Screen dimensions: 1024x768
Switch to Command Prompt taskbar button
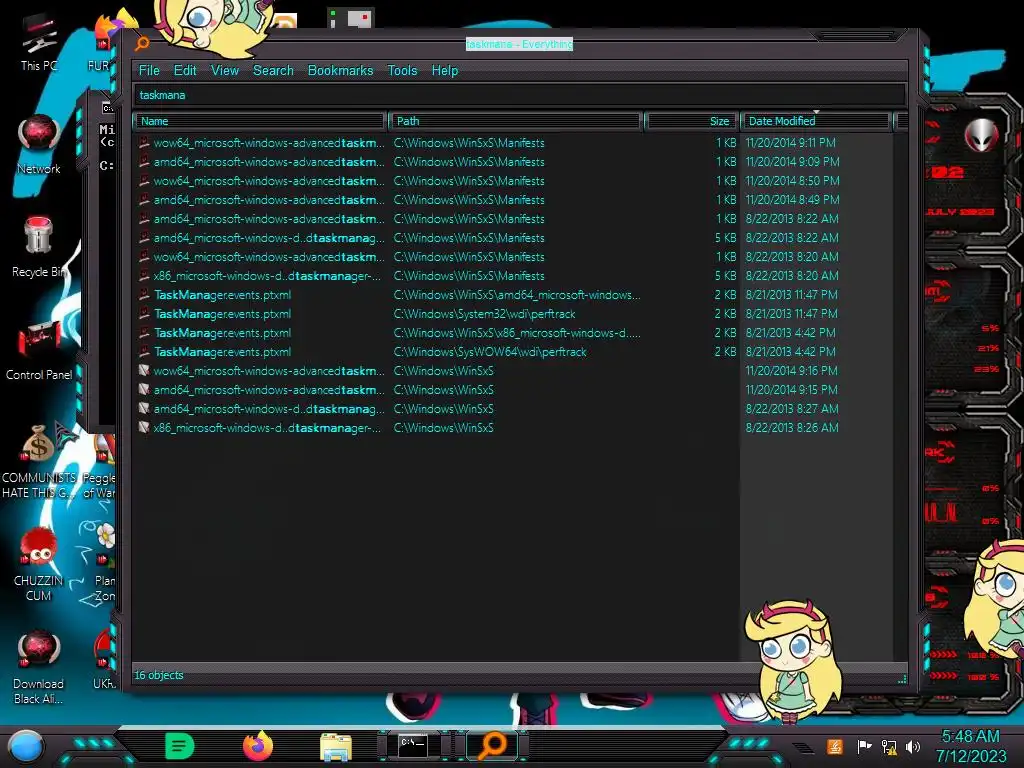click(413, 745)
